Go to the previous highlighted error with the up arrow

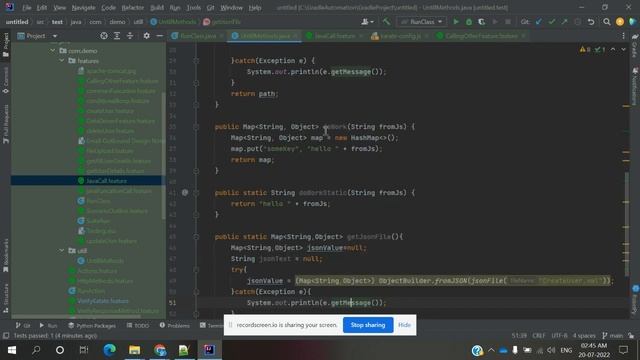(x=613, y=49)
